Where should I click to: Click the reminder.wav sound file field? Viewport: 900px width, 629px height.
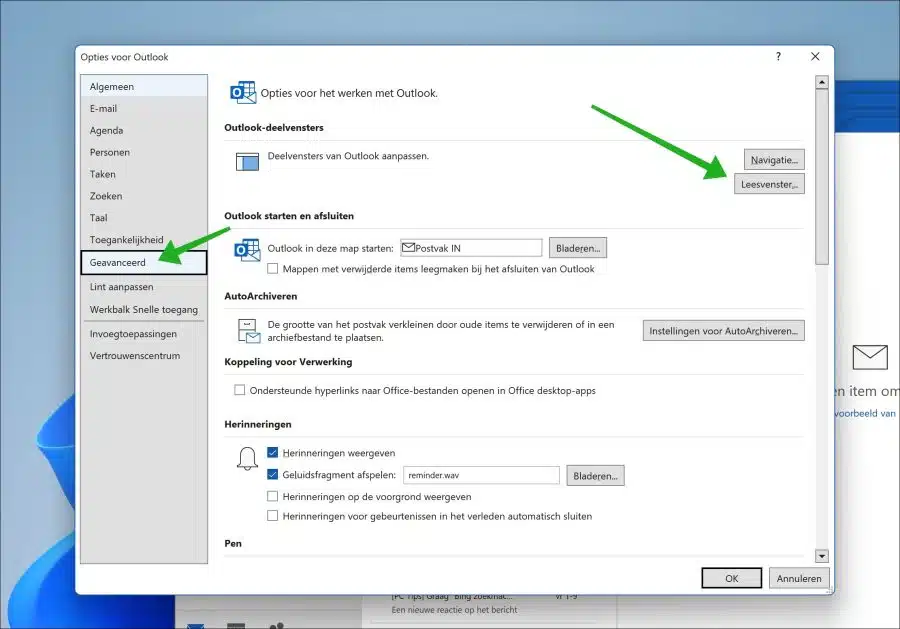tap(481, 475)
